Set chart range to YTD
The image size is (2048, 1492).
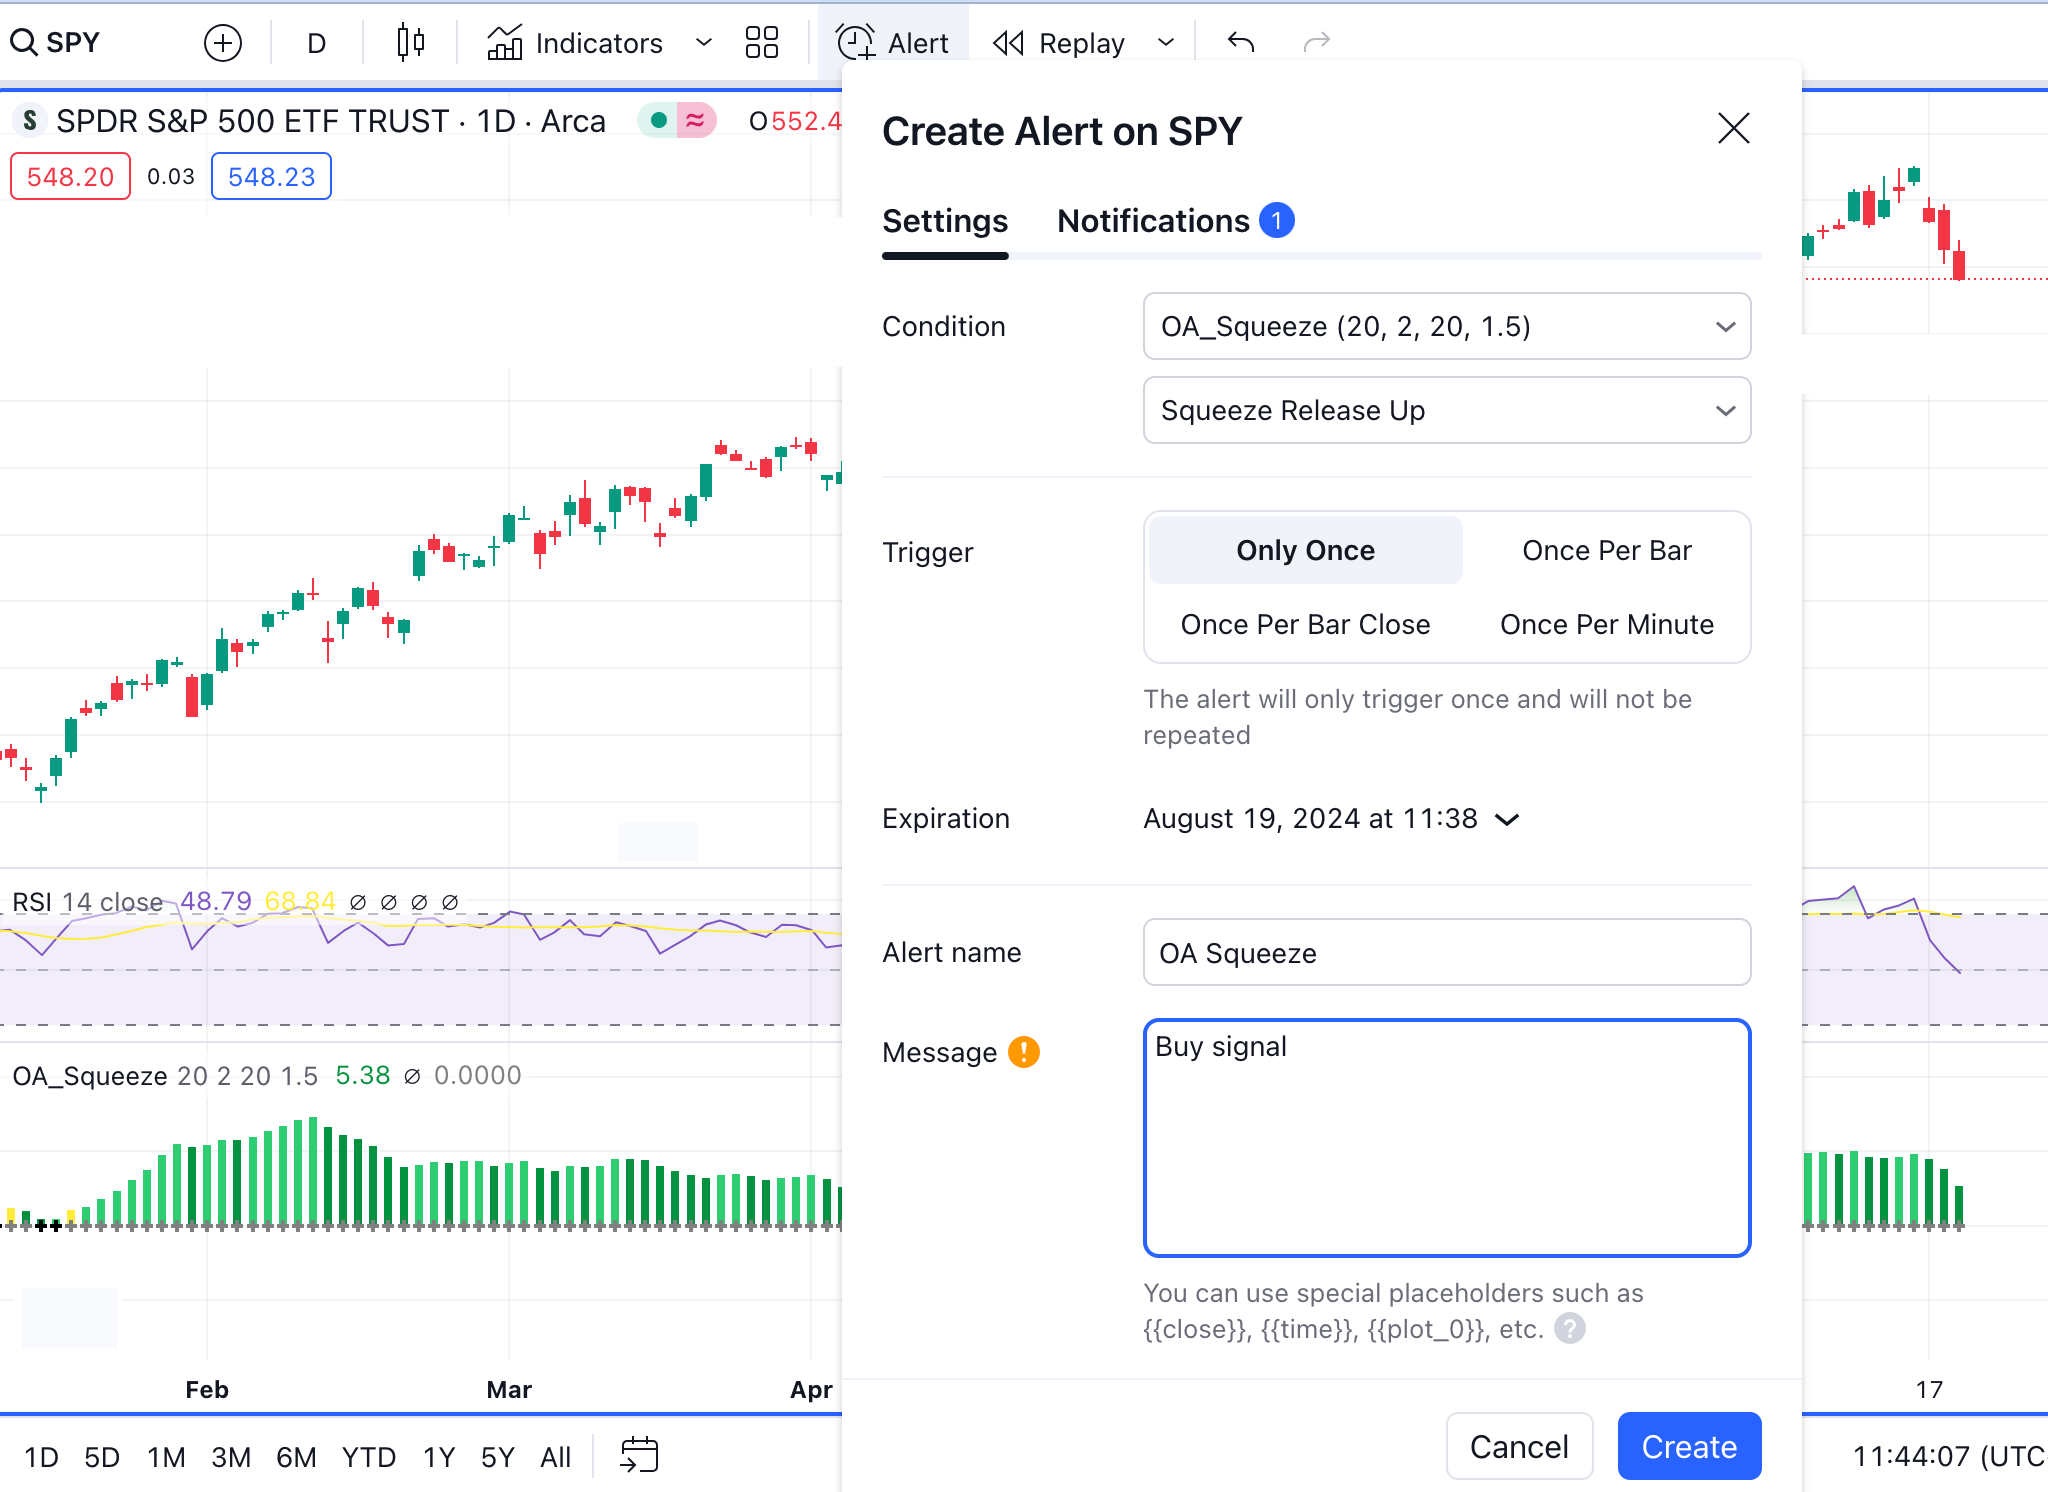coord(369,1457)
